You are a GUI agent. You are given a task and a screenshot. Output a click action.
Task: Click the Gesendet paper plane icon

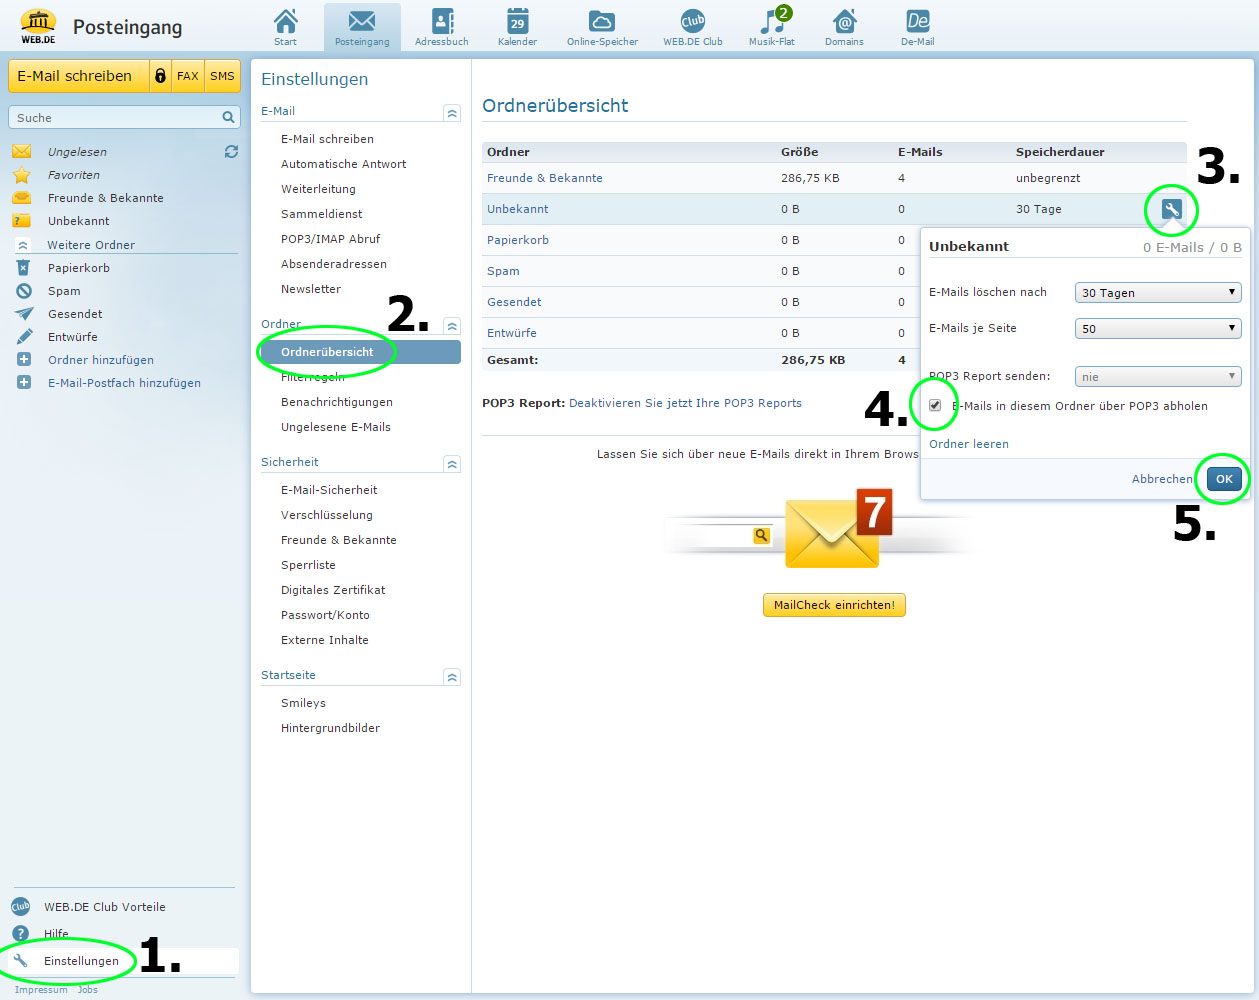point(24,314)
